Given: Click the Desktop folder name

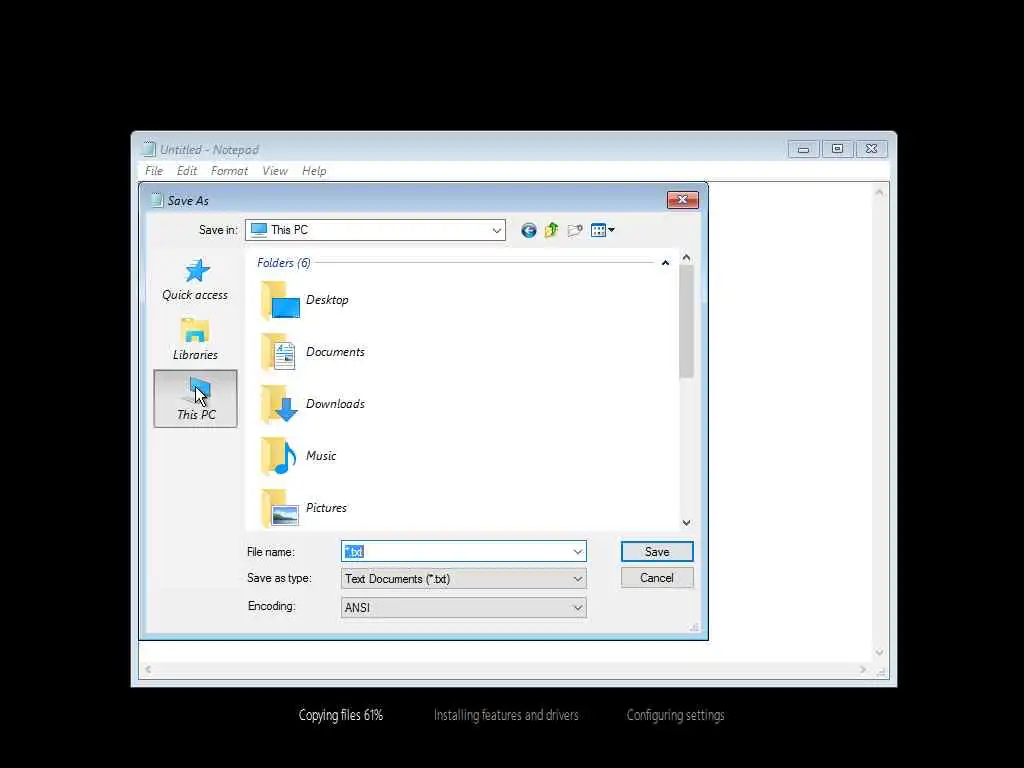Looking at the screenshot, I should [x=327, y=300].
